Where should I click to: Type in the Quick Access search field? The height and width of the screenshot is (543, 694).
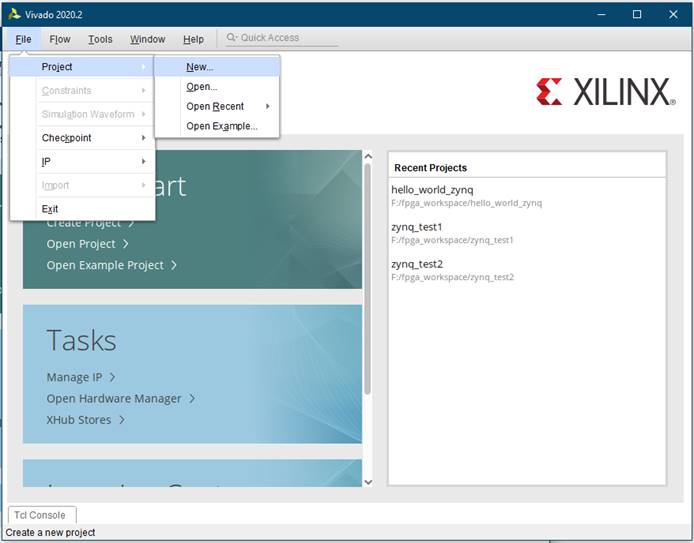[x=285, y=38]
